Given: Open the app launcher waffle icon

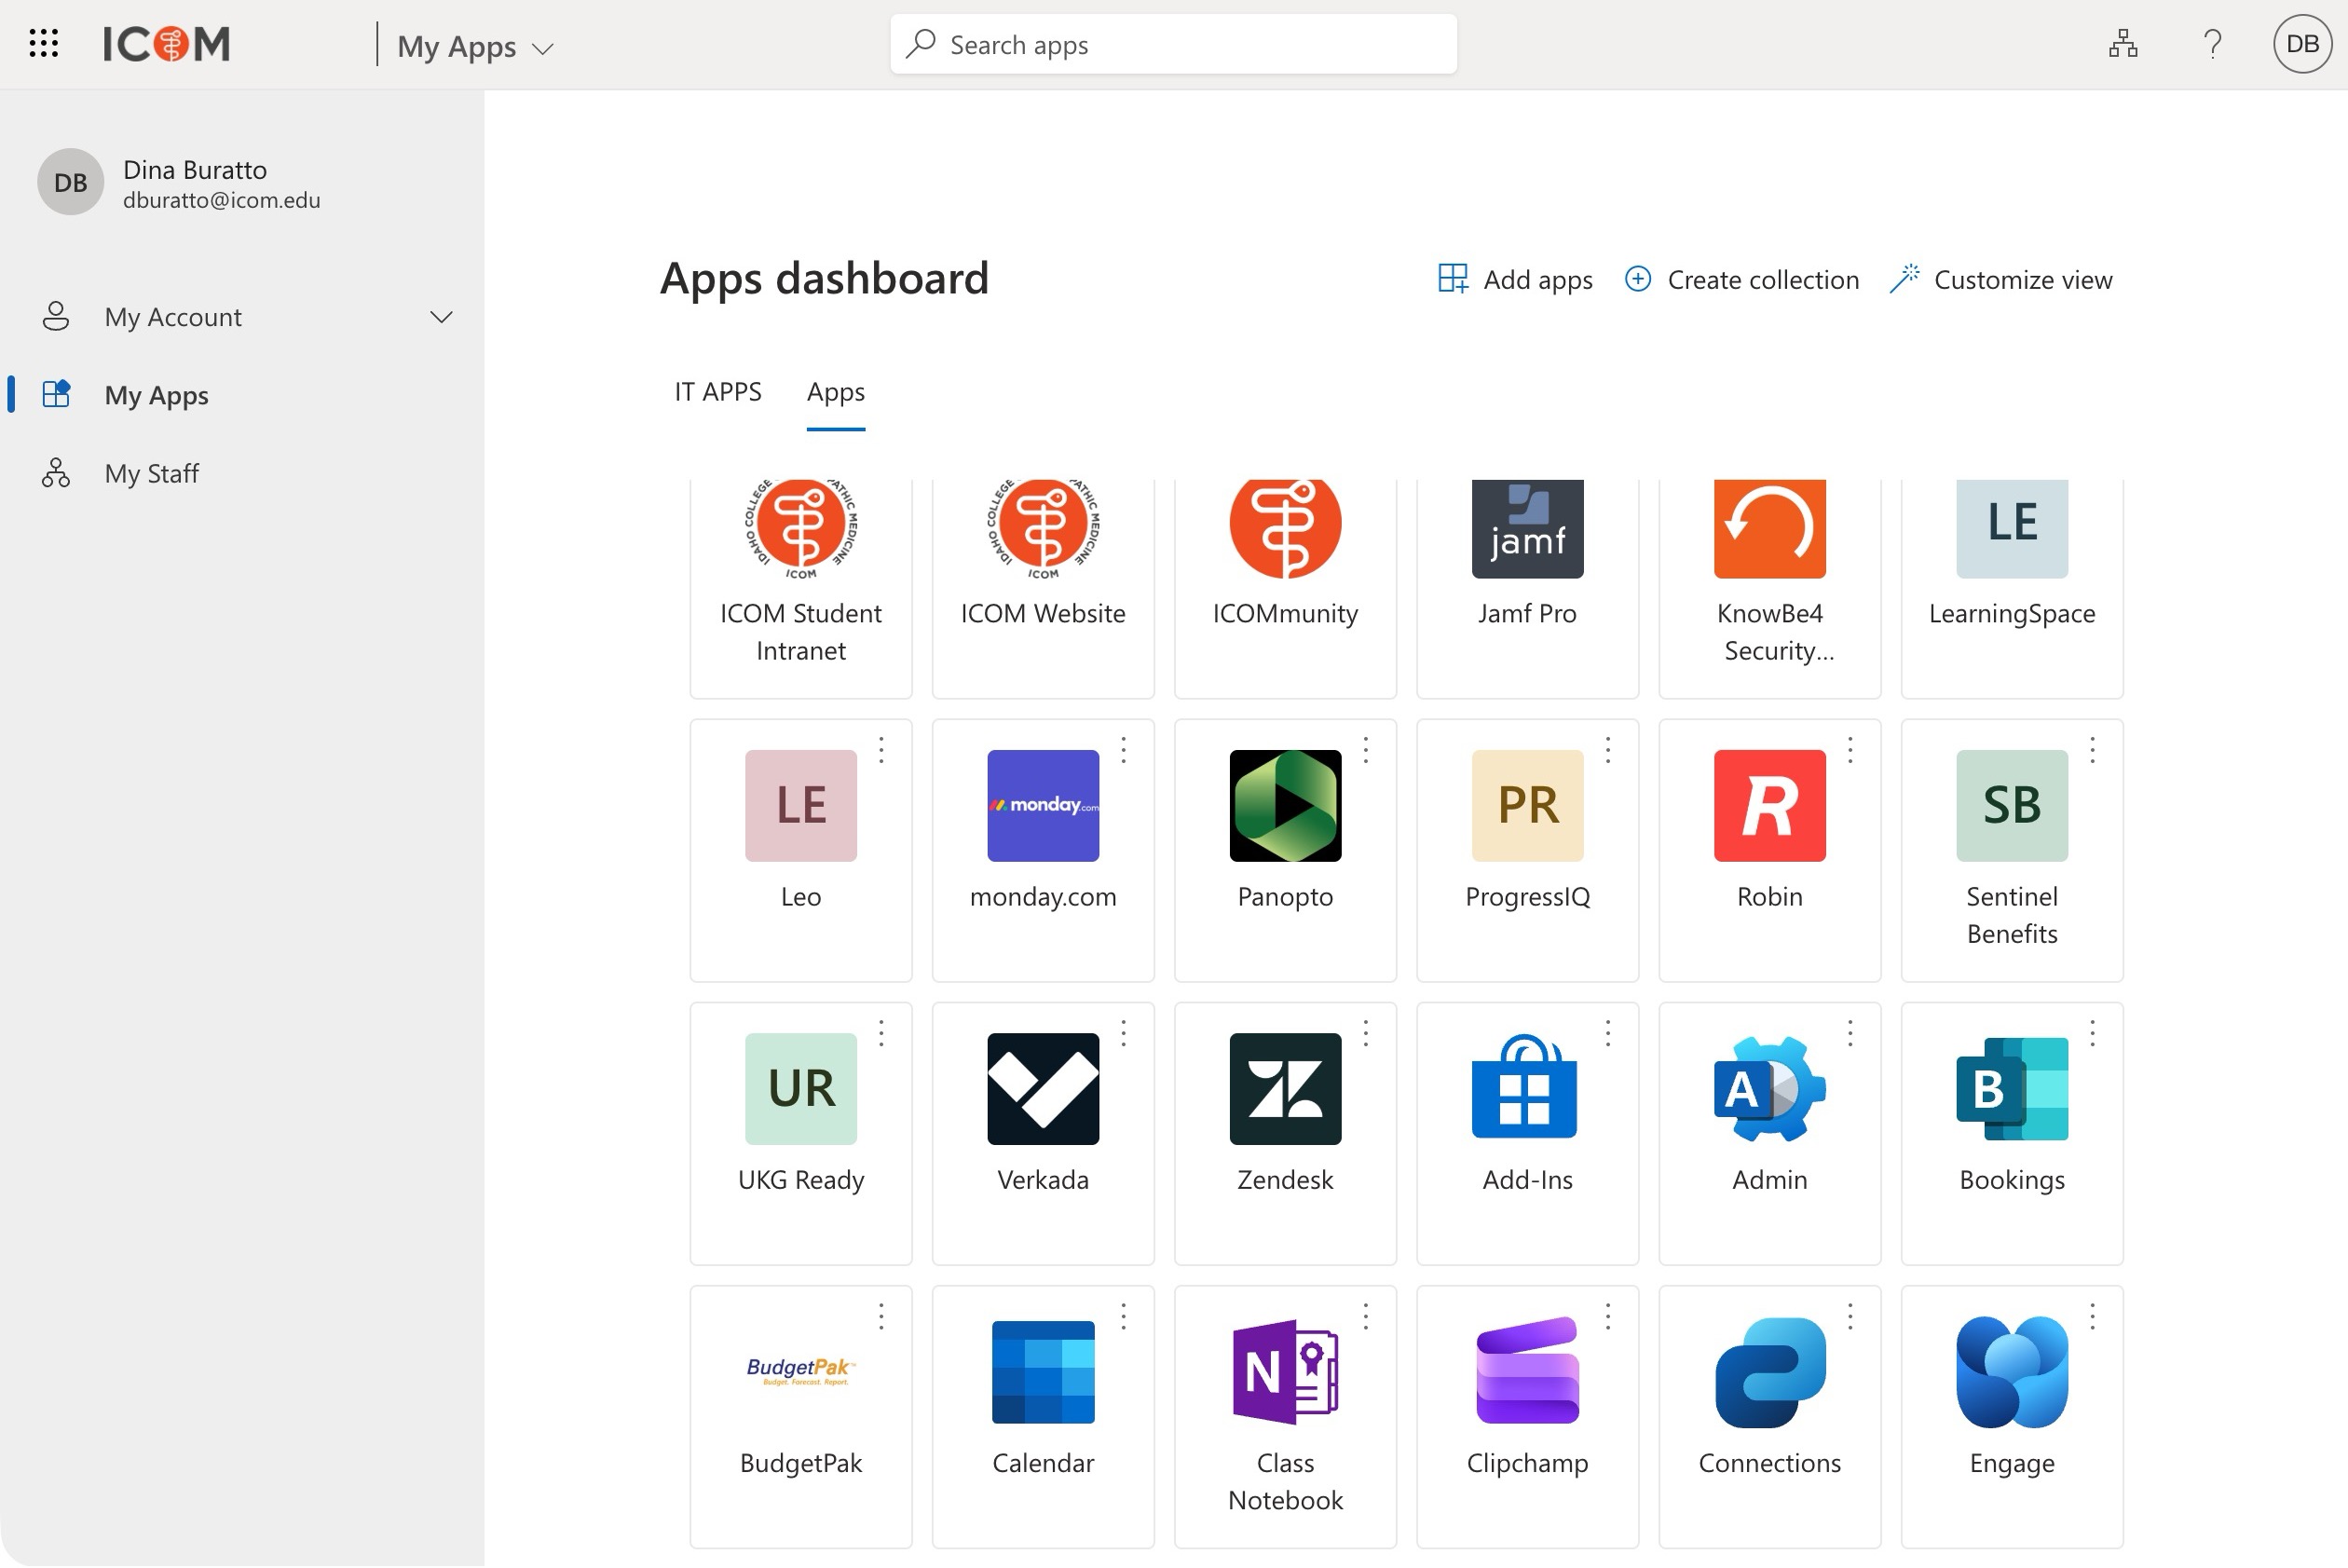Looking at the screenshot, I should coord(44,44).
